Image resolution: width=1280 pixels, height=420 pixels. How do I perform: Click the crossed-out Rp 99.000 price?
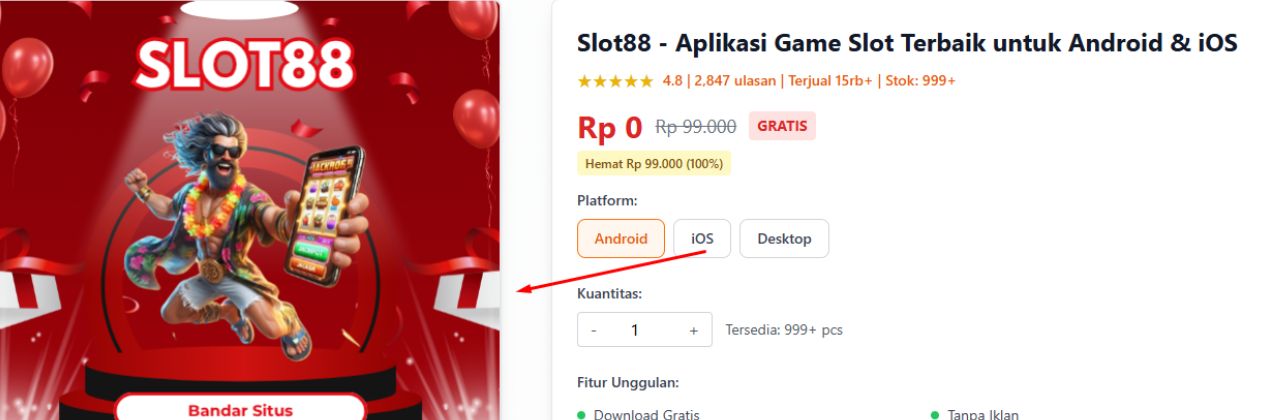(695, 127)
